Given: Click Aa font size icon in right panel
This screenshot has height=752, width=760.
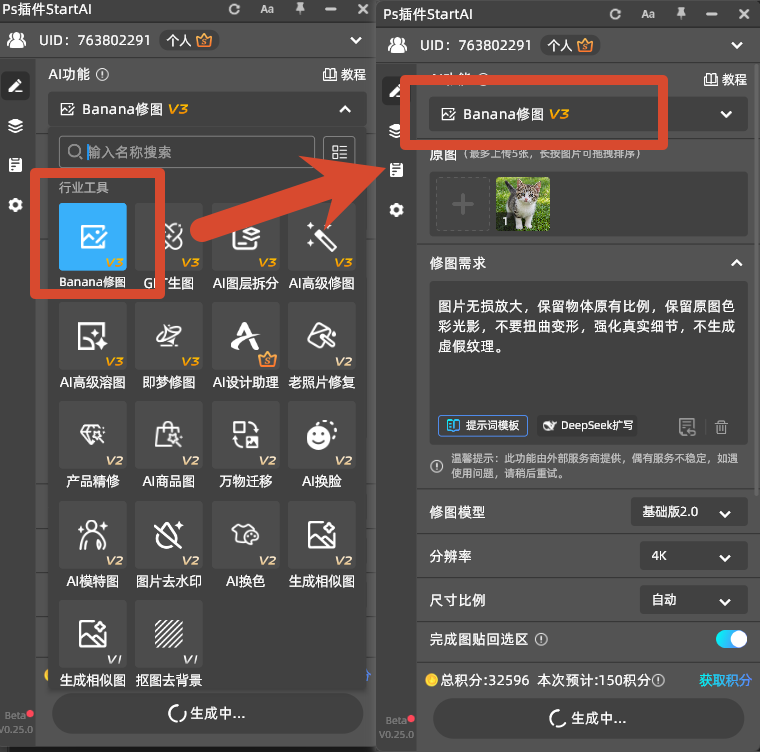Looking at the screenshot, I should (648, 14).
